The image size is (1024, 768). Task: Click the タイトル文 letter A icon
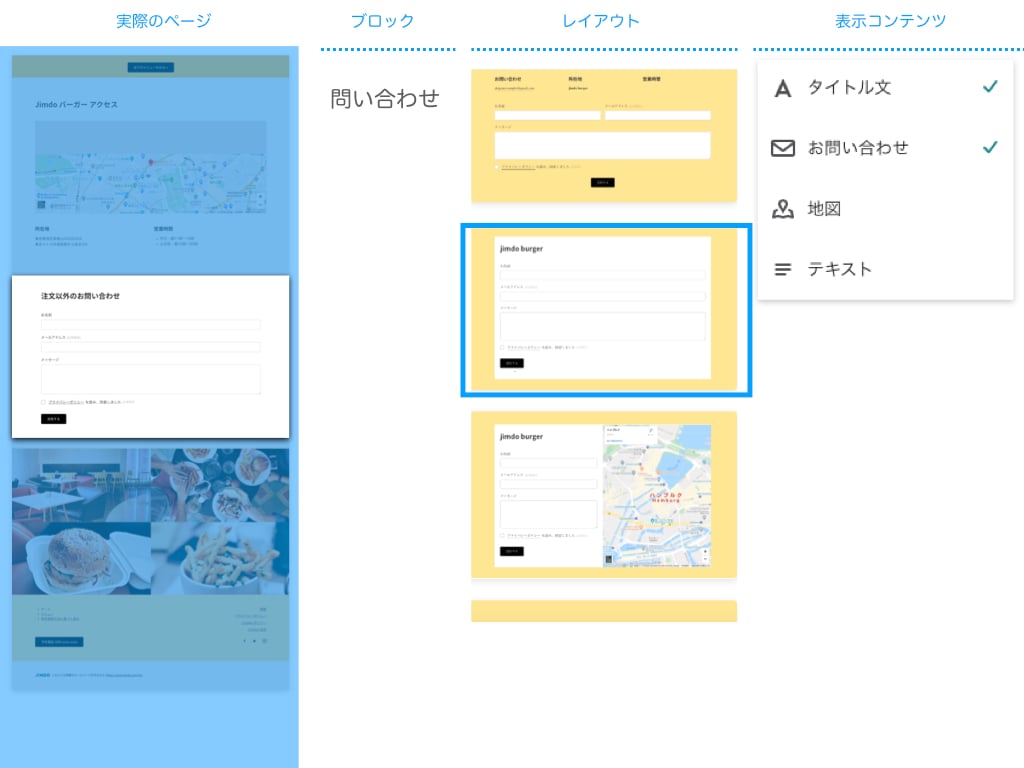coord(783,88)
